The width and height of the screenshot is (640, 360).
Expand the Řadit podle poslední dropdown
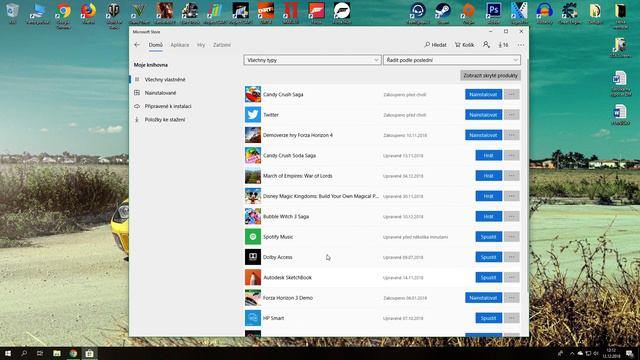[x=452, y=60]
